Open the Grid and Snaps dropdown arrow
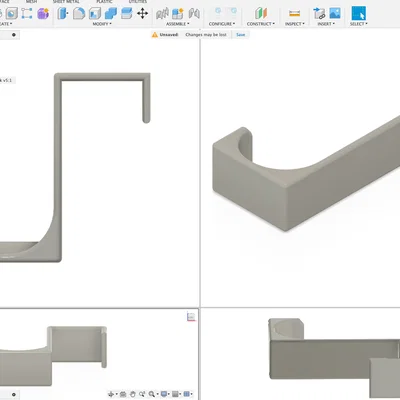 click(180, 395)
